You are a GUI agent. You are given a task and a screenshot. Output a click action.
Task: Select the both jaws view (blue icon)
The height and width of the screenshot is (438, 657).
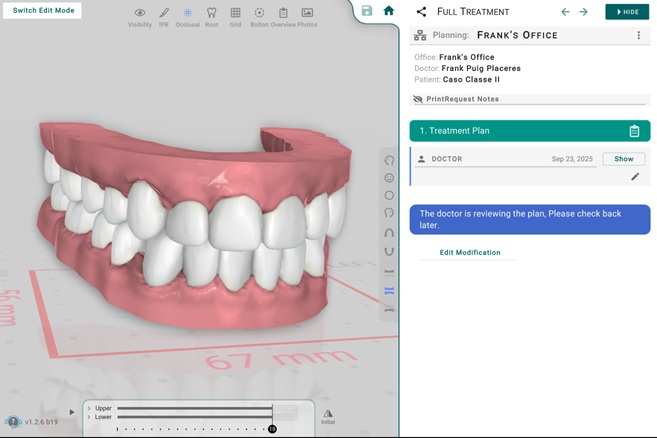pyautogui.click(x=389, y=291)
